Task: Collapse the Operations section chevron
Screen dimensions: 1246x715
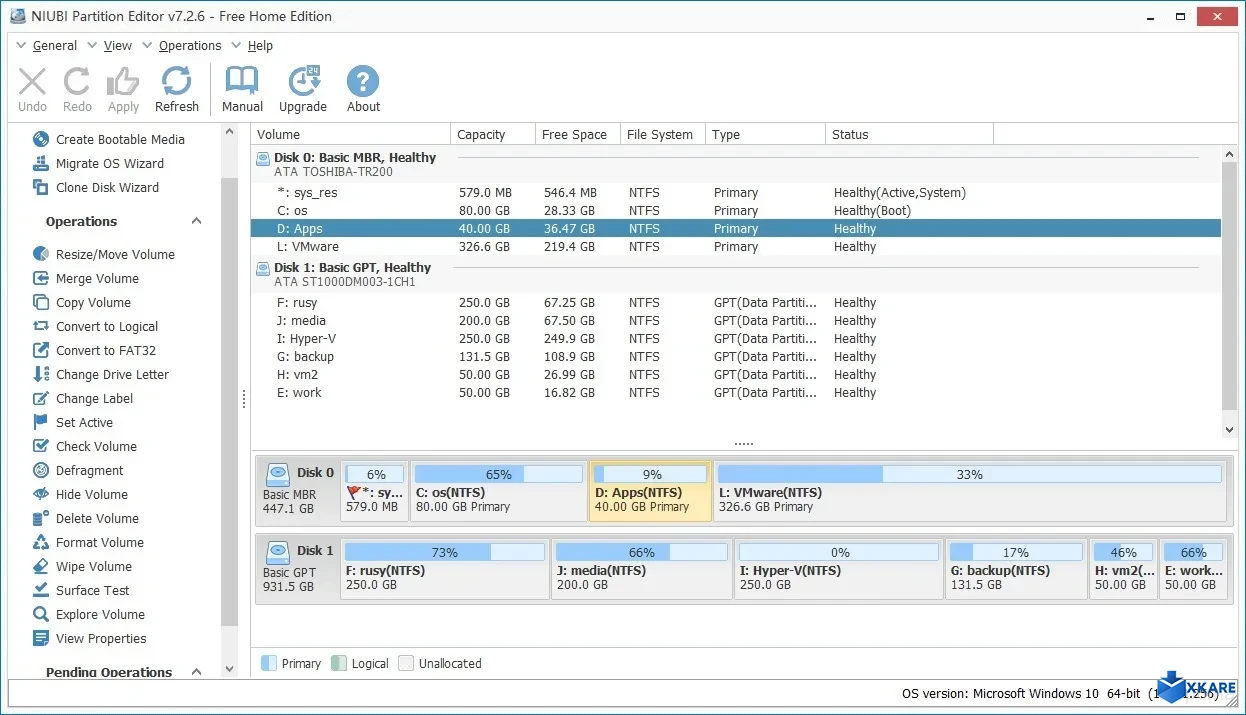Action: pyautogui.click(x=196, y=222)
